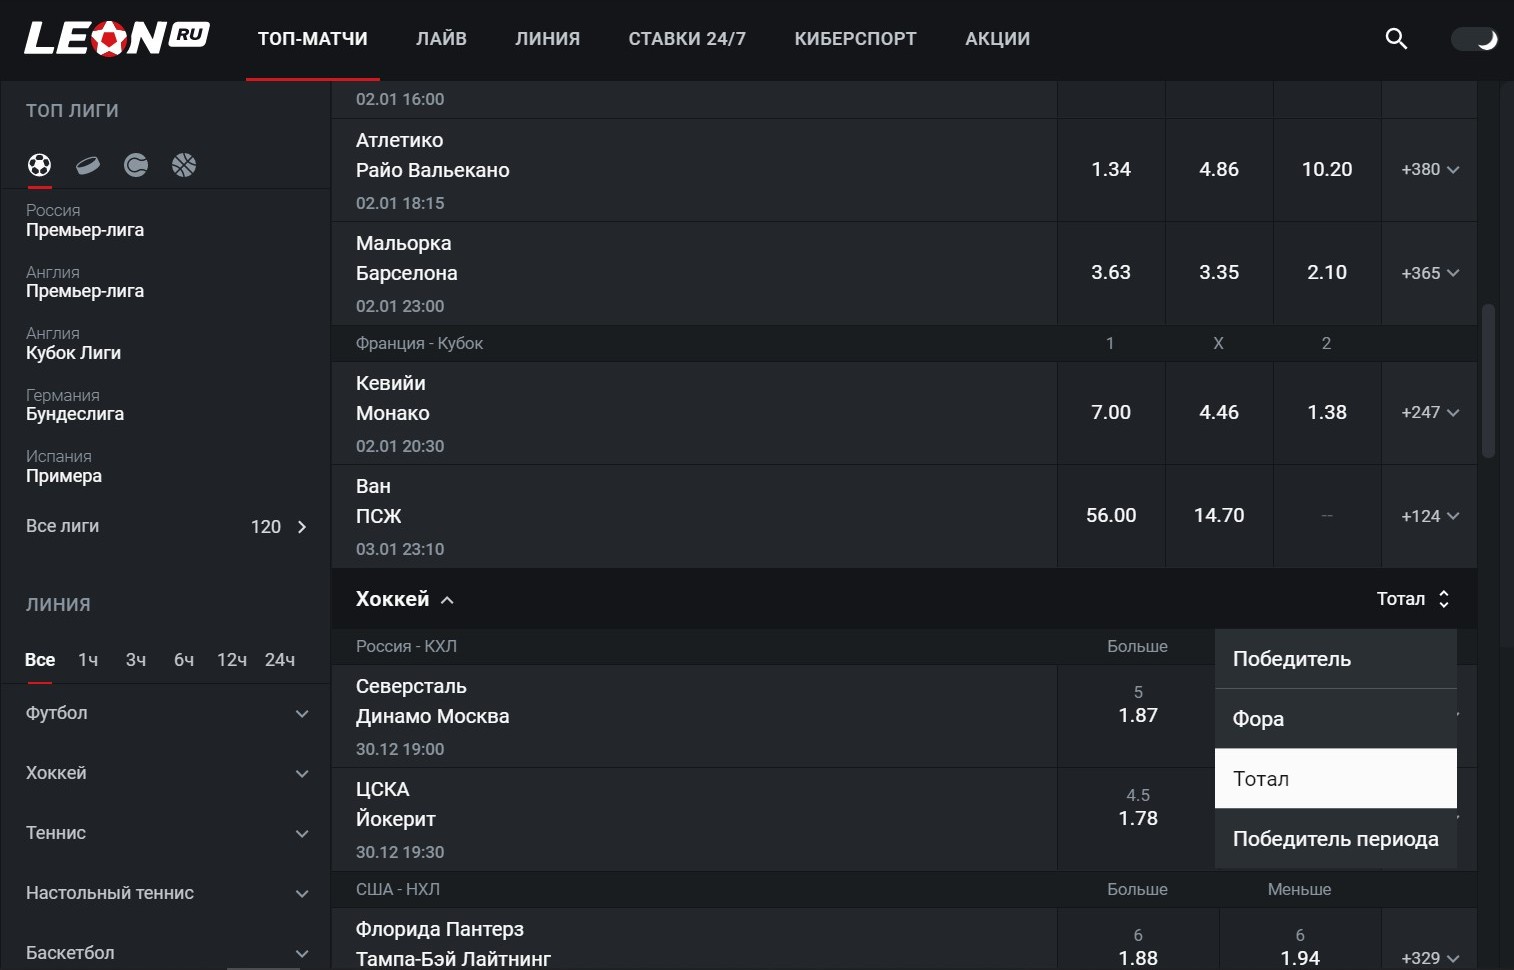
Task: Bet 7.00 on Кевийи win
Action: pyautogui.click(x=1111, y=413)
